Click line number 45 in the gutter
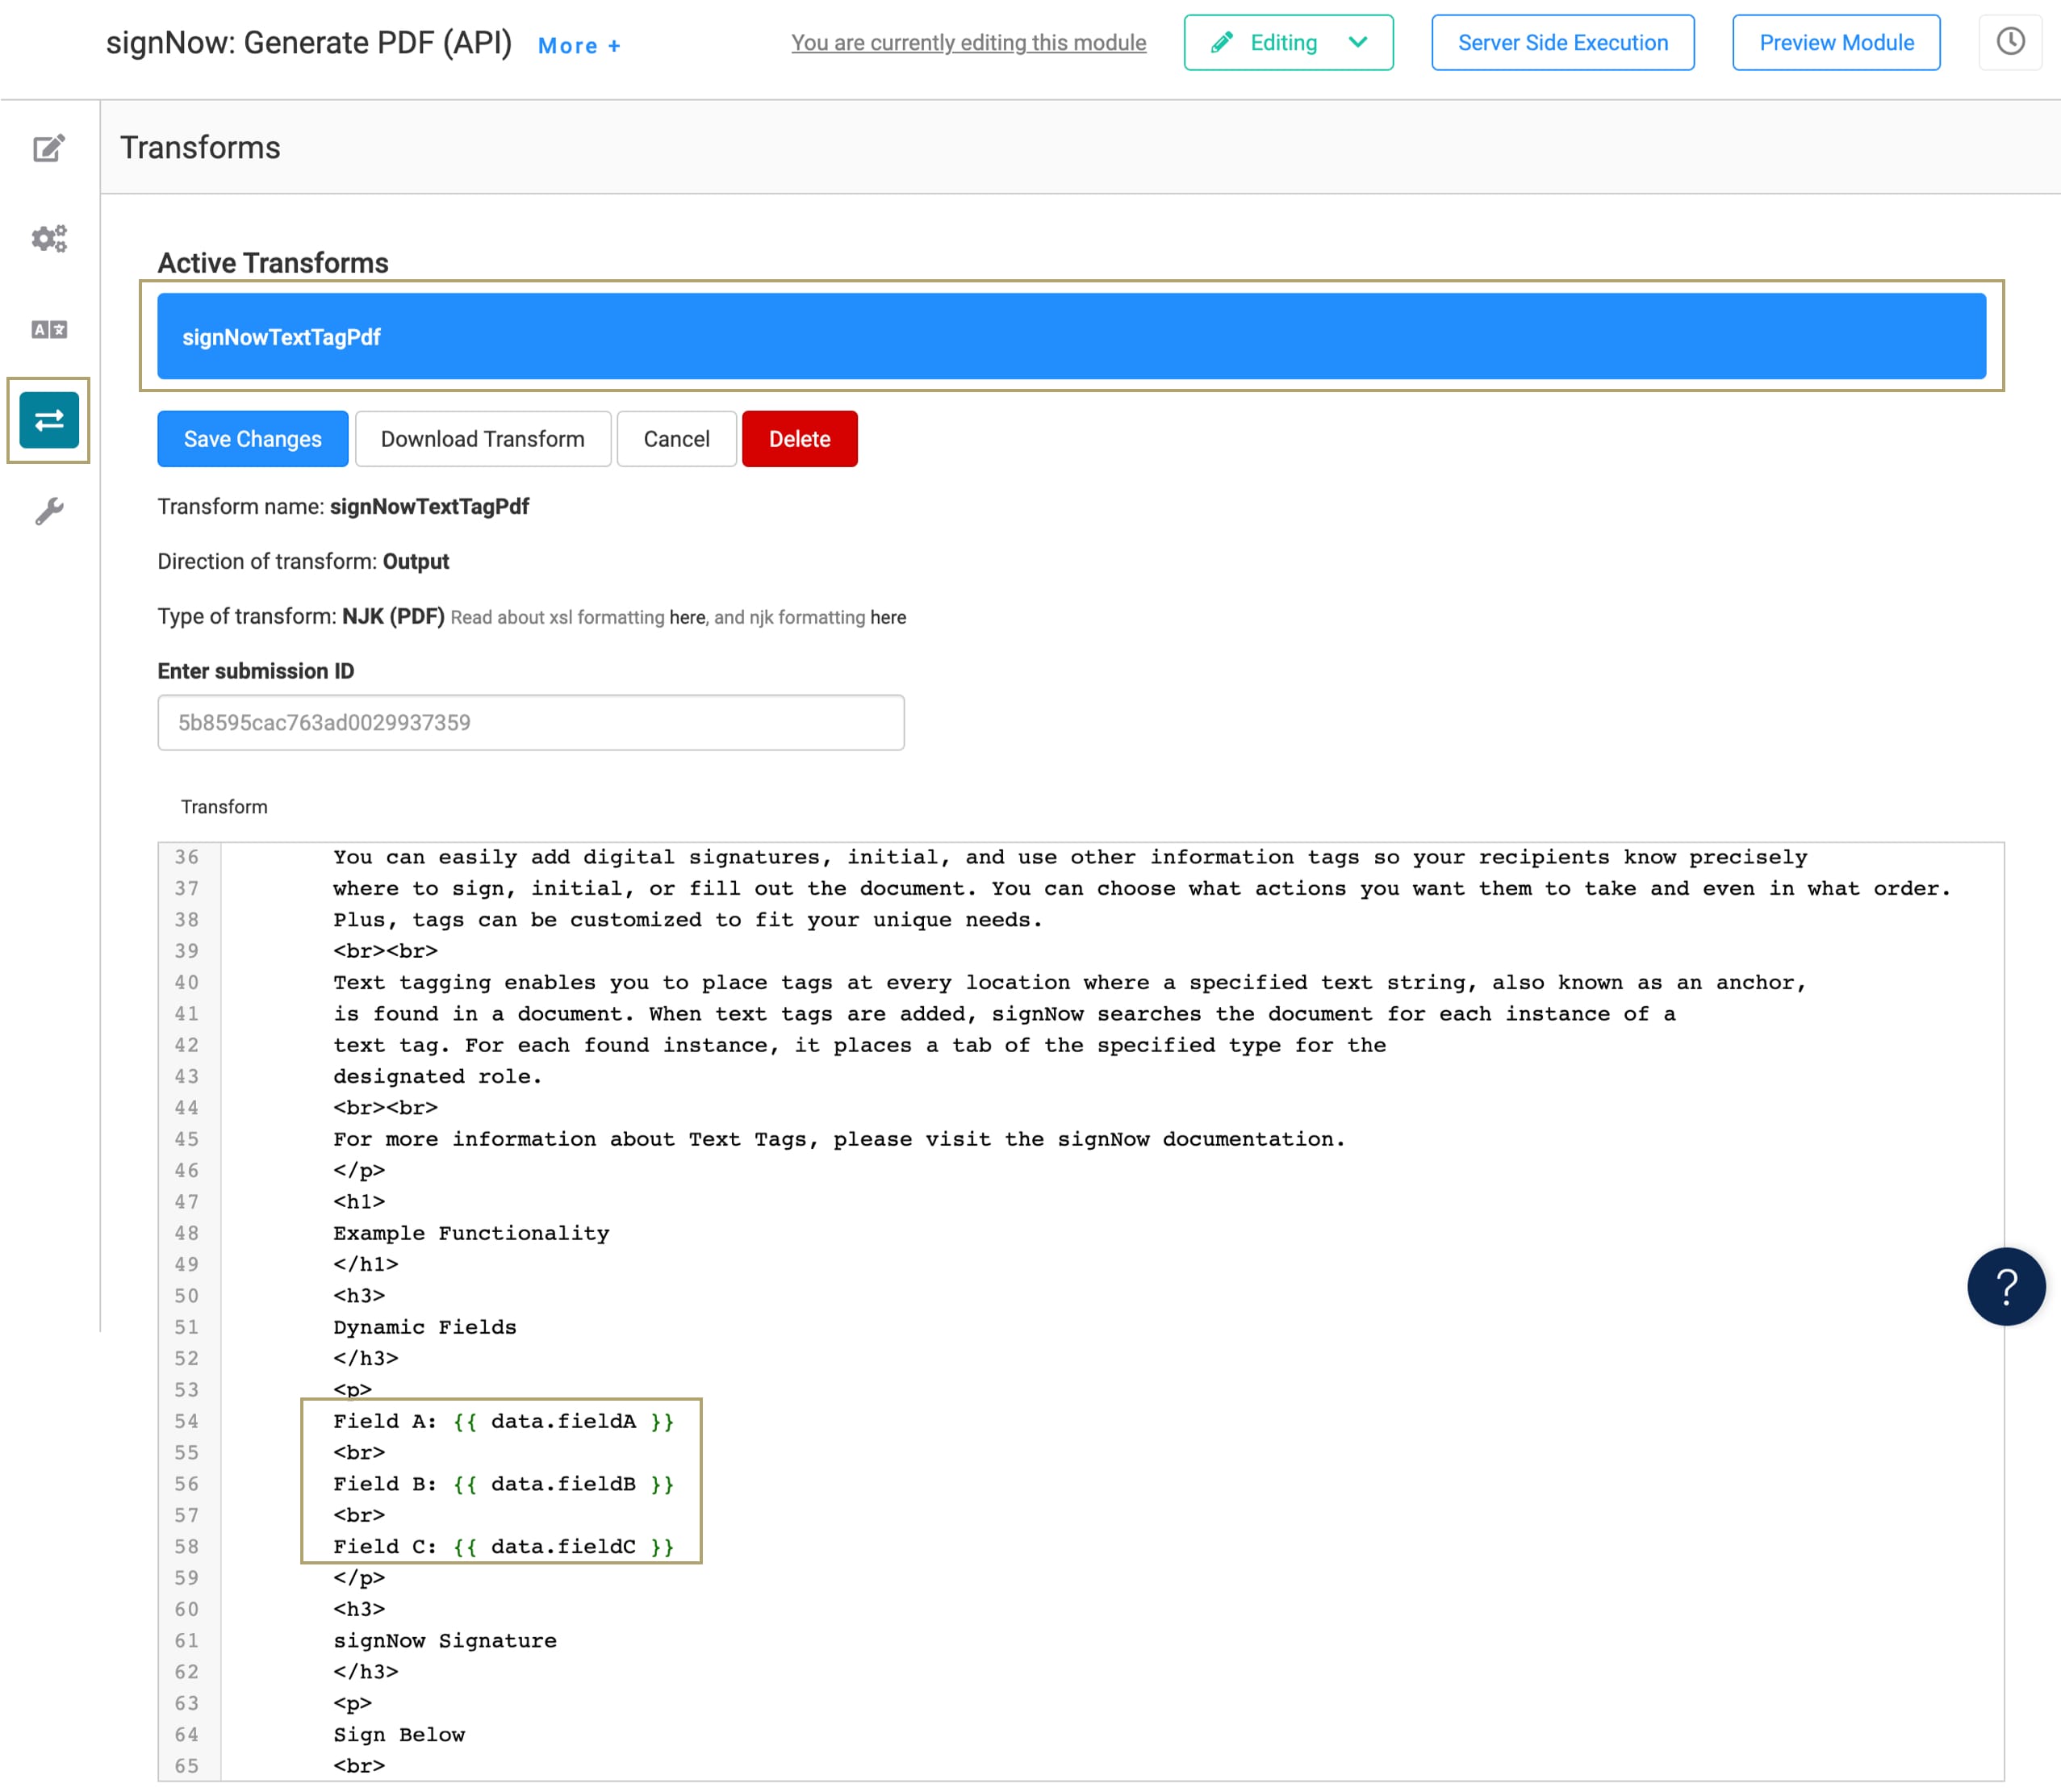2061x1792 pixels. pyautogui.click(x=187, y=1139)
